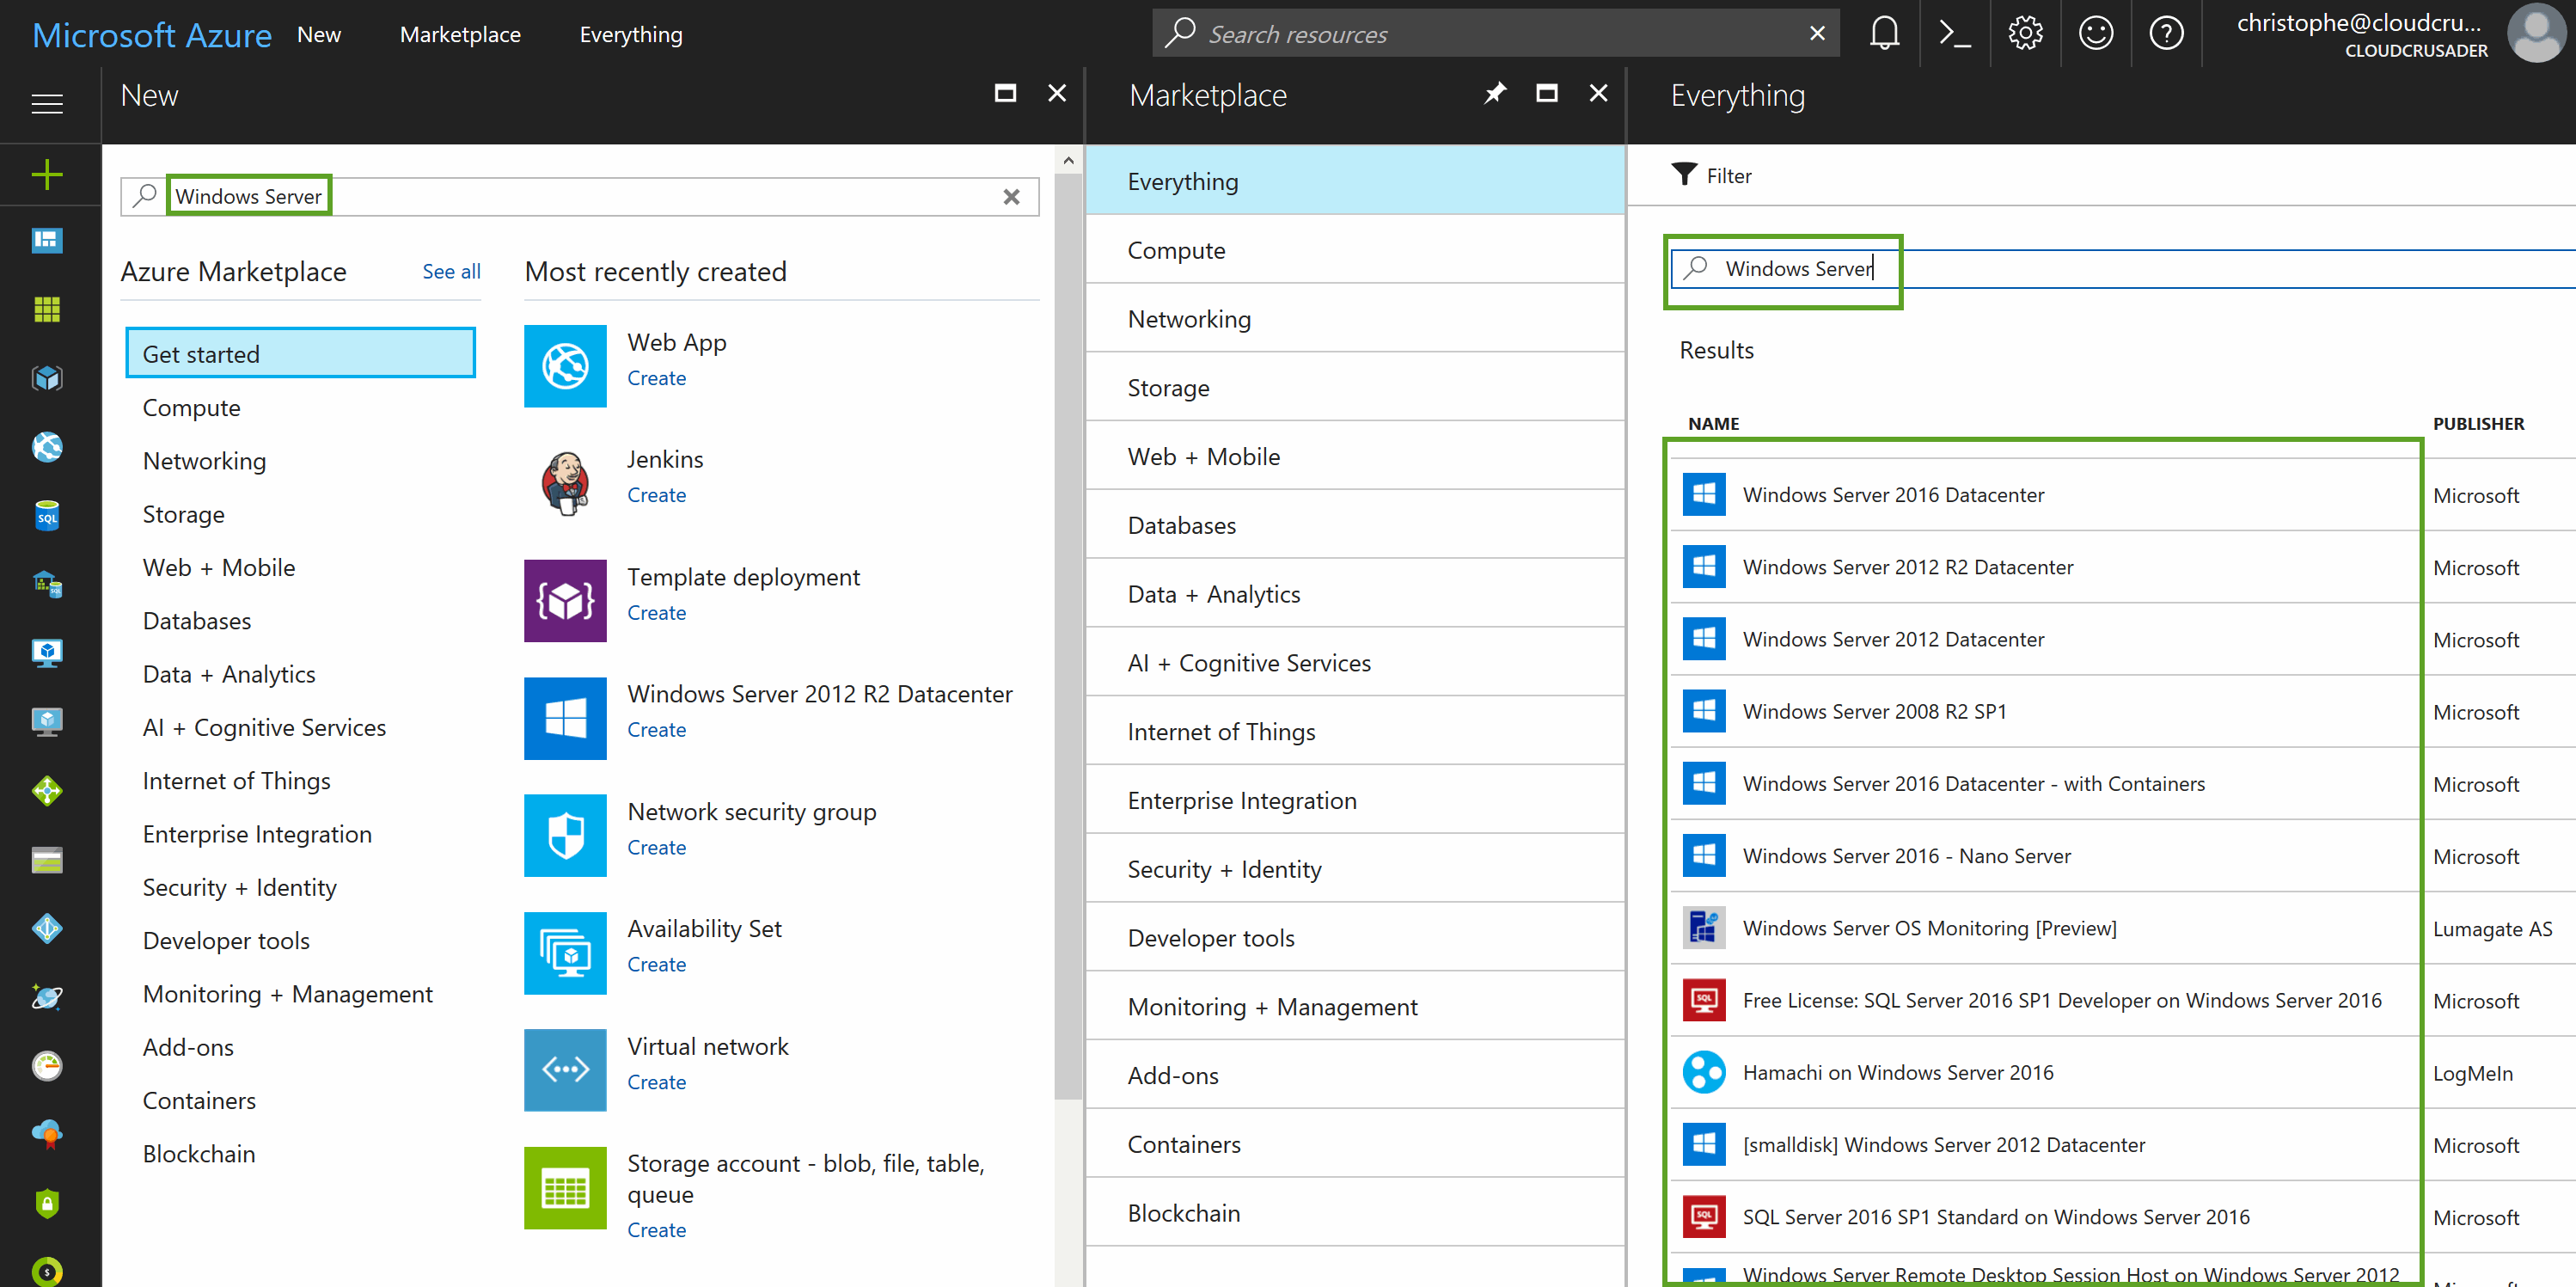Open Virtual machines monitor icon in sidebar
2576x1287 pixels.
coord(47,653)
